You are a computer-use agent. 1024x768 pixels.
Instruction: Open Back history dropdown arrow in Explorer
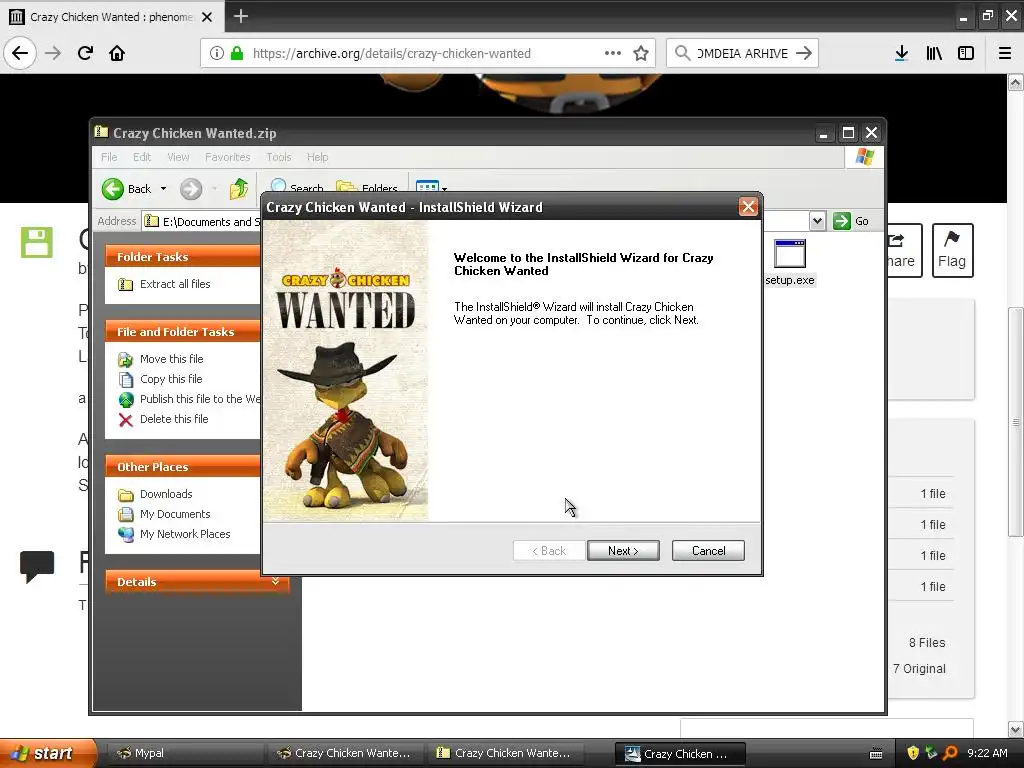click(x=163, y=189)
